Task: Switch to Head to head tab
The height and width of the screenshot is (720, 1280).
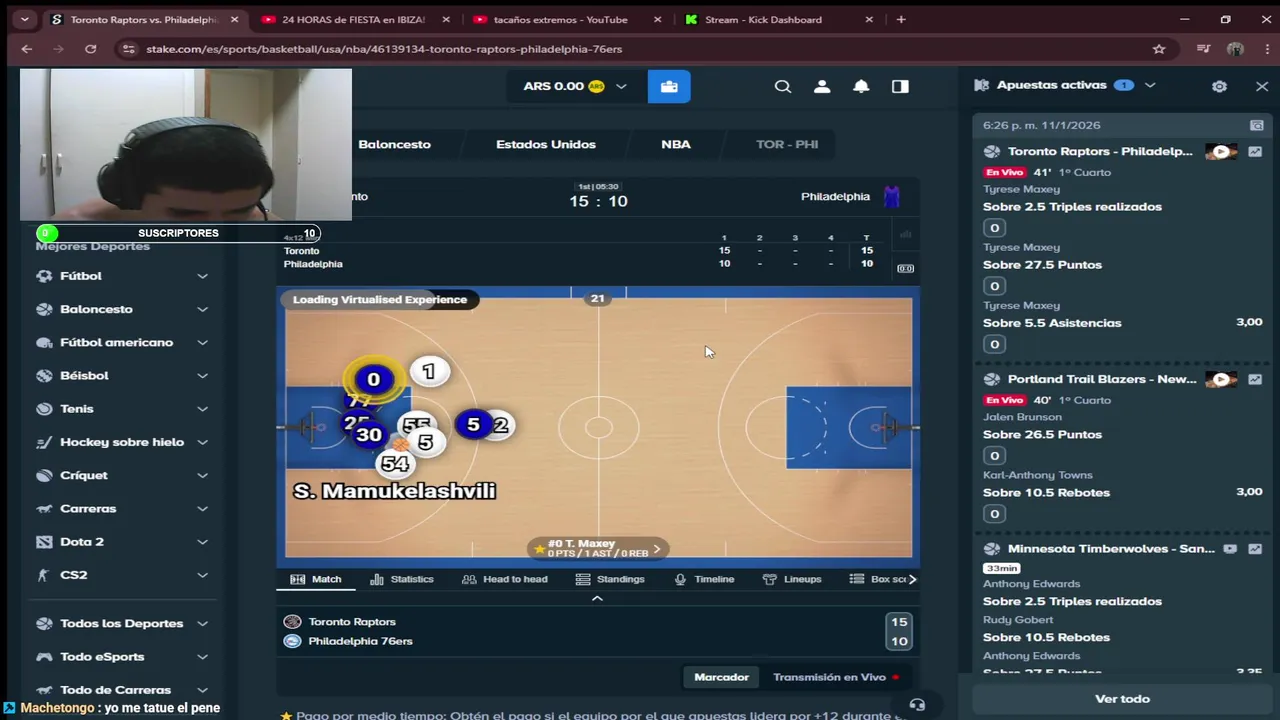Action: (505, 579)
